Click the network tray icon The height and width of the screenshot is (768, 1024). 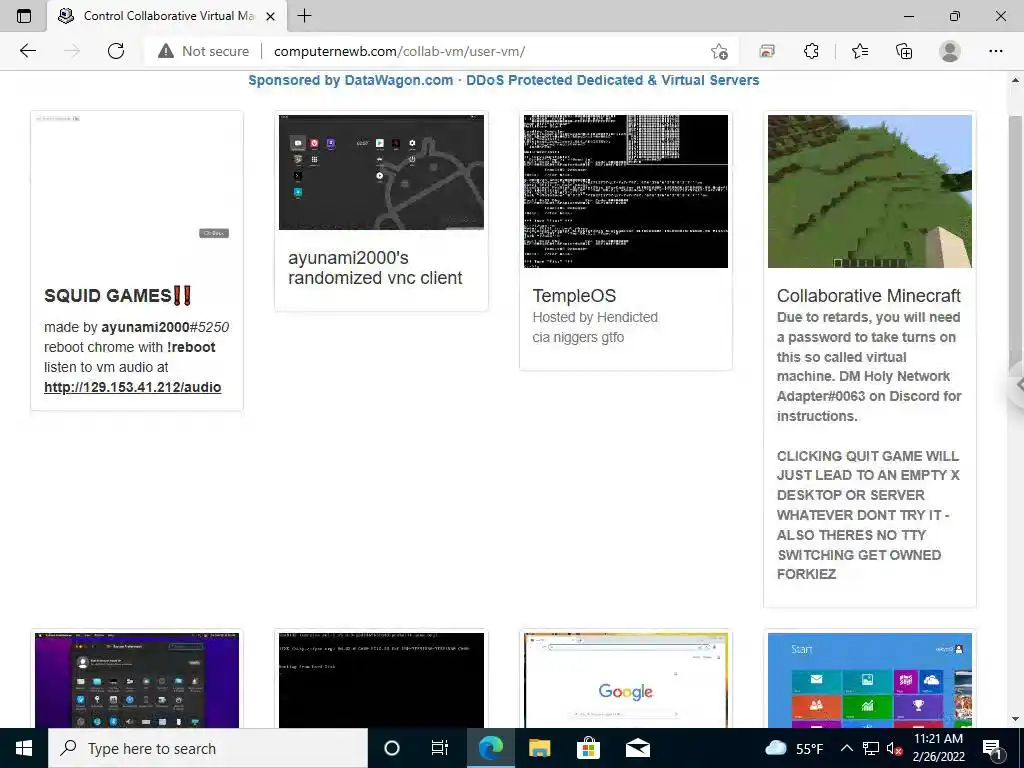pyautogui.click(x=871, y=748)
